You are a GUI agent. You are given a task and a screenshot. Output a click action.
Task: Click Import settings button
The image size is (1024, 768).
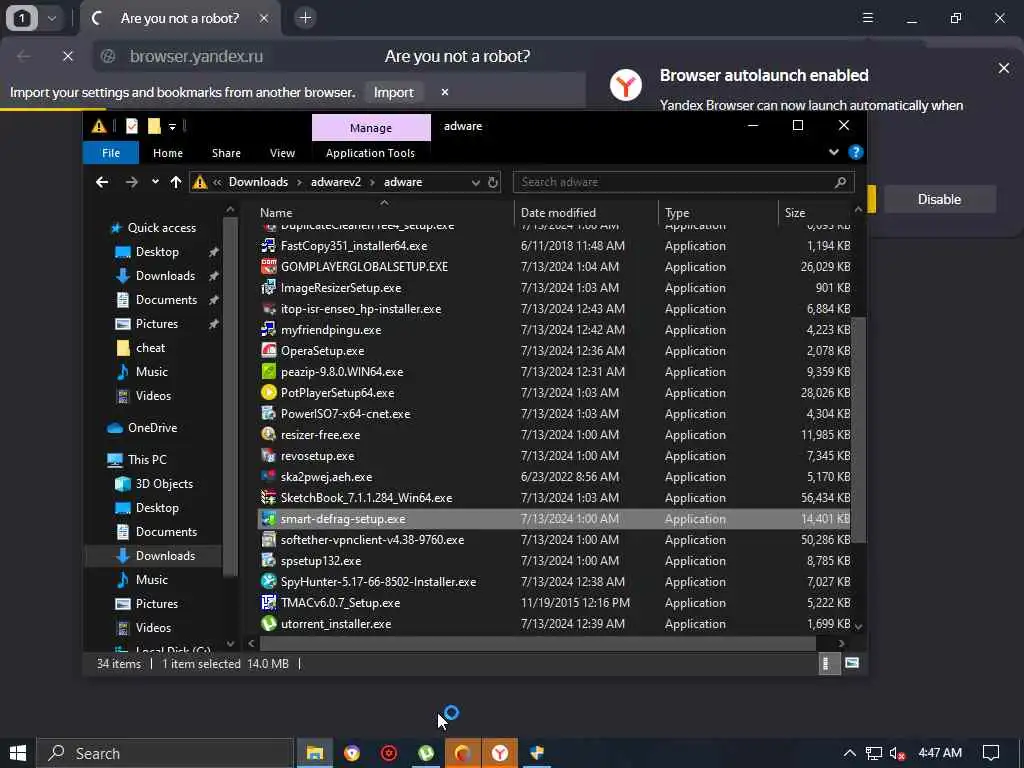(394, 92)
